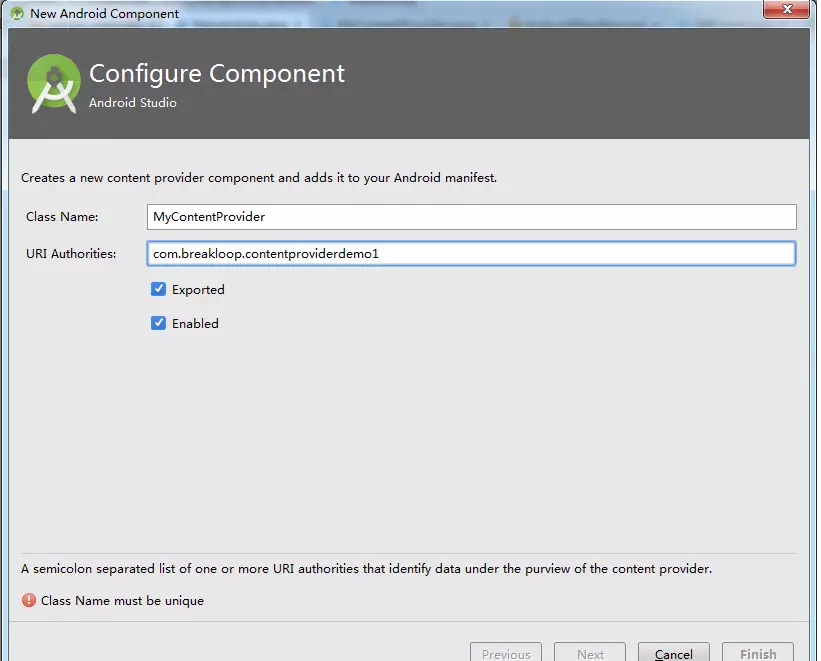Uncheck the Enabled checkbox
Viewport: 821px width, 661px height.
(158, 323)
